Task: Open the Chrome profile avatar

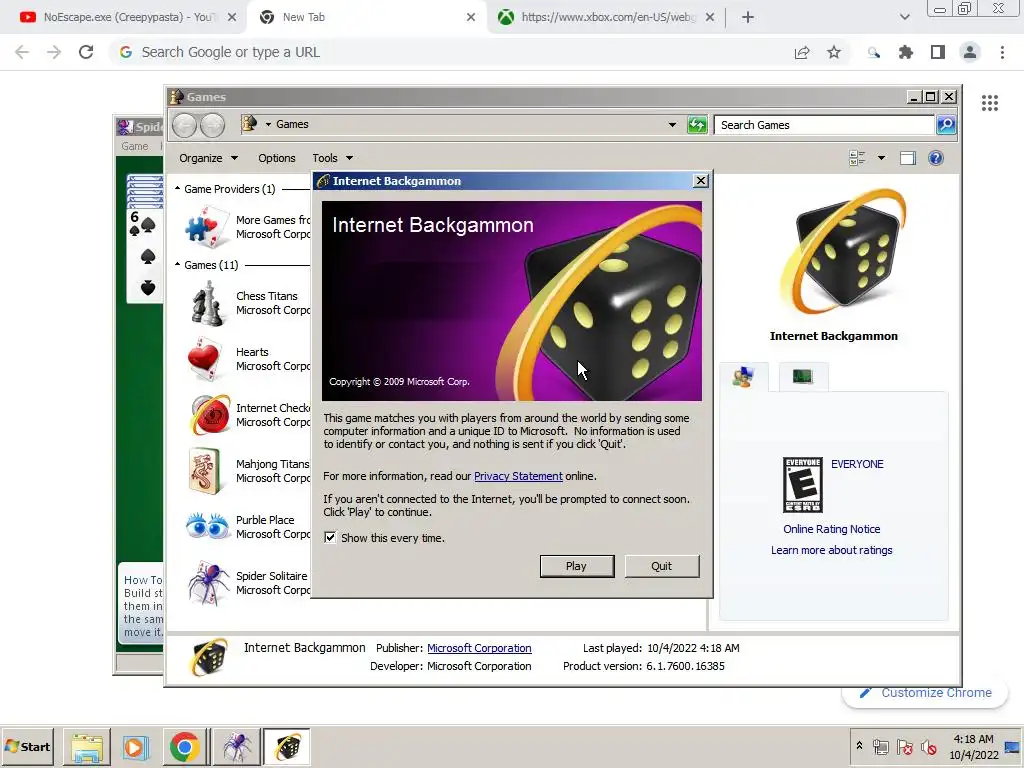Action: tap(970, 52)
